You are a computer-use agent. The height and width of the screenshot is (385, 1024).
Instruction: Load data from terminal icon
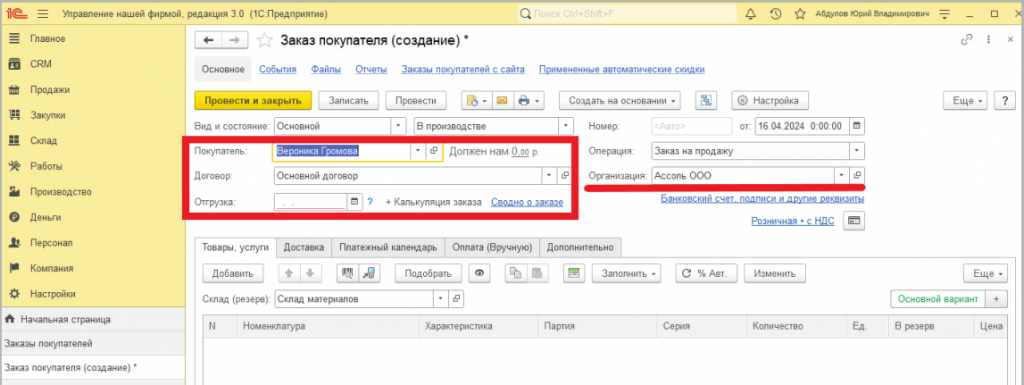click(x=369, y=273)
